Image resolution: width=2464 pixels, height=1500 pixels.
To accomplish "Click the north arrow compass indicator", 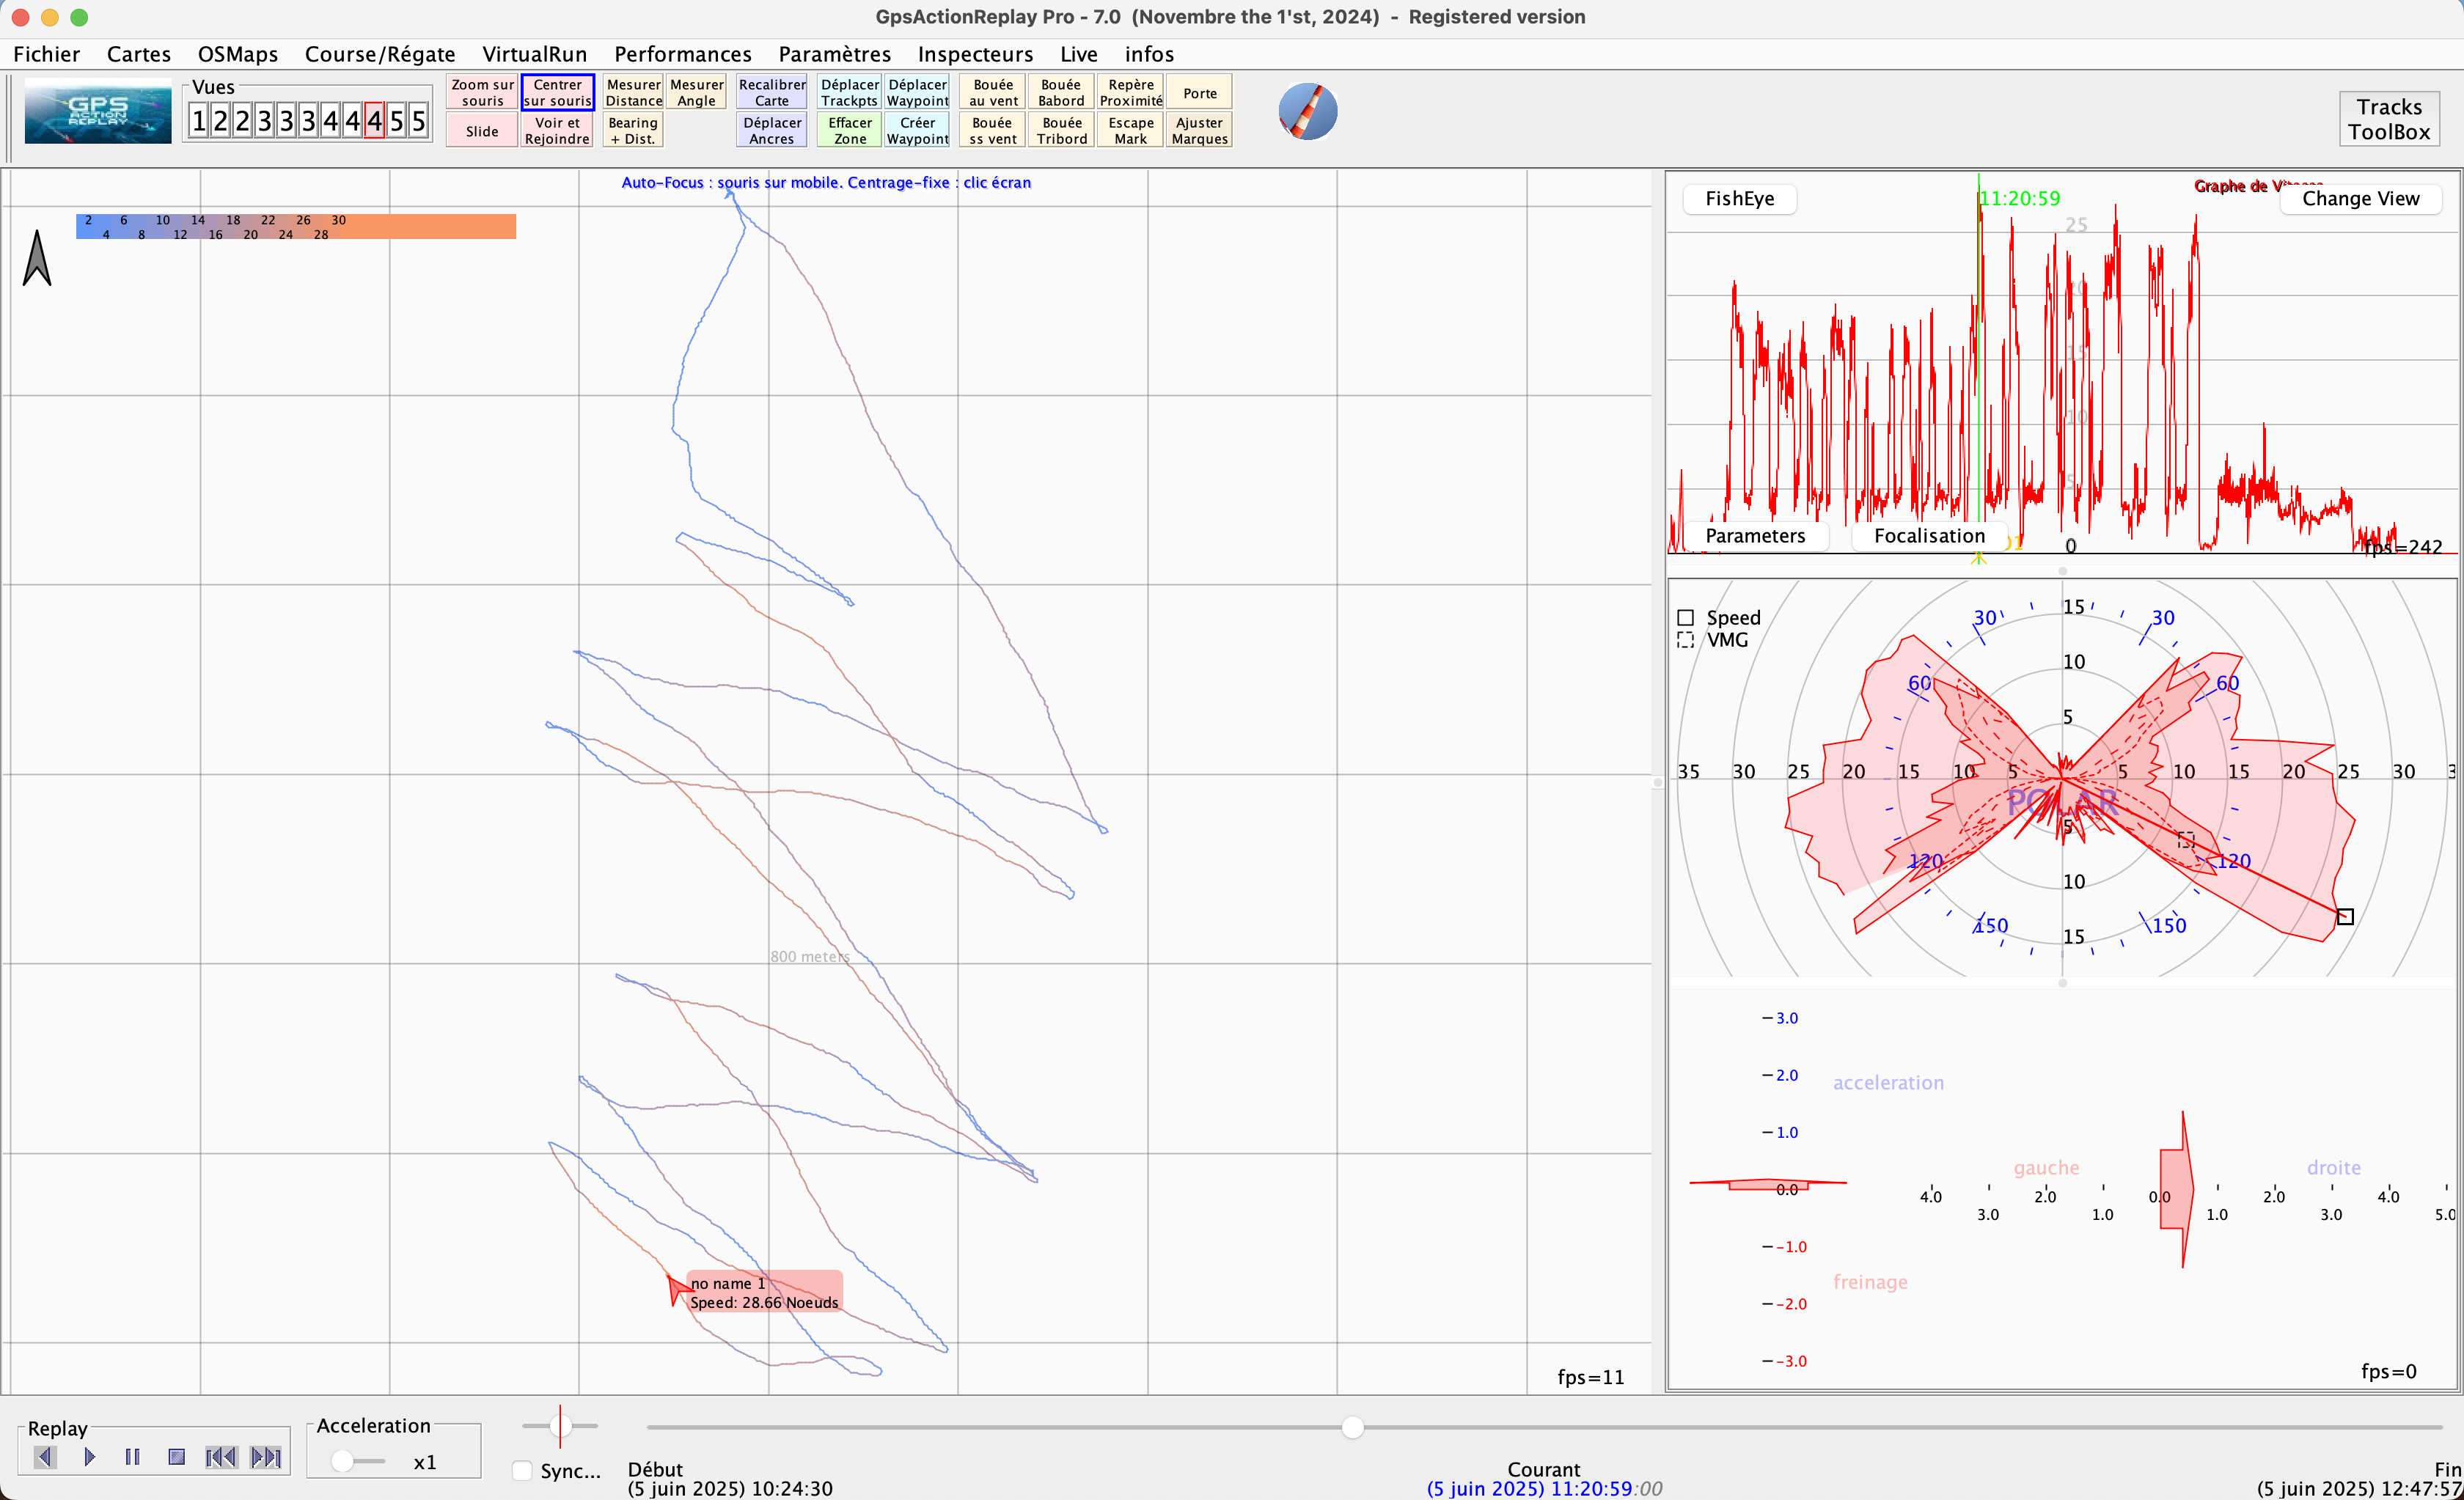I will (x=37, y=258).
